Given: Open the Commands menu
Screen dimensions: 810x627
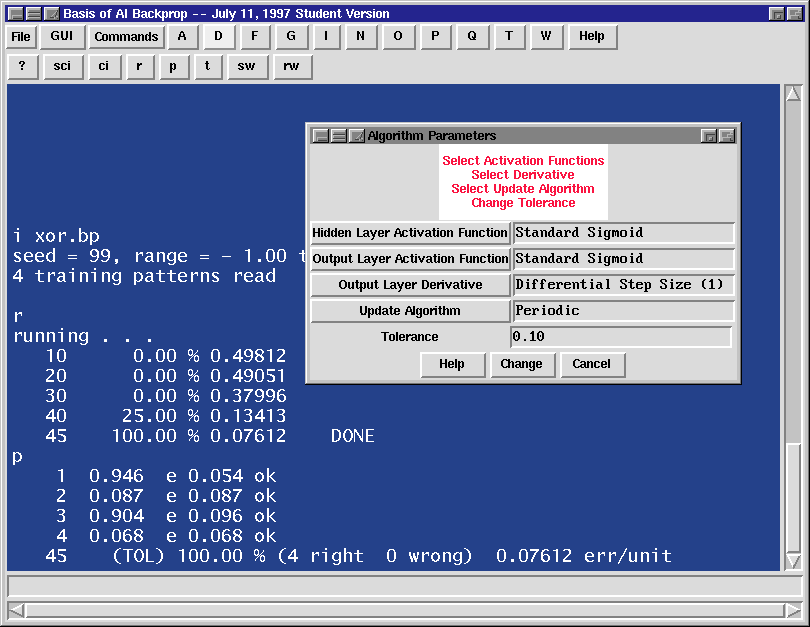Looking at the screenshot, I should pyautogui.click(x=126, y=37).
